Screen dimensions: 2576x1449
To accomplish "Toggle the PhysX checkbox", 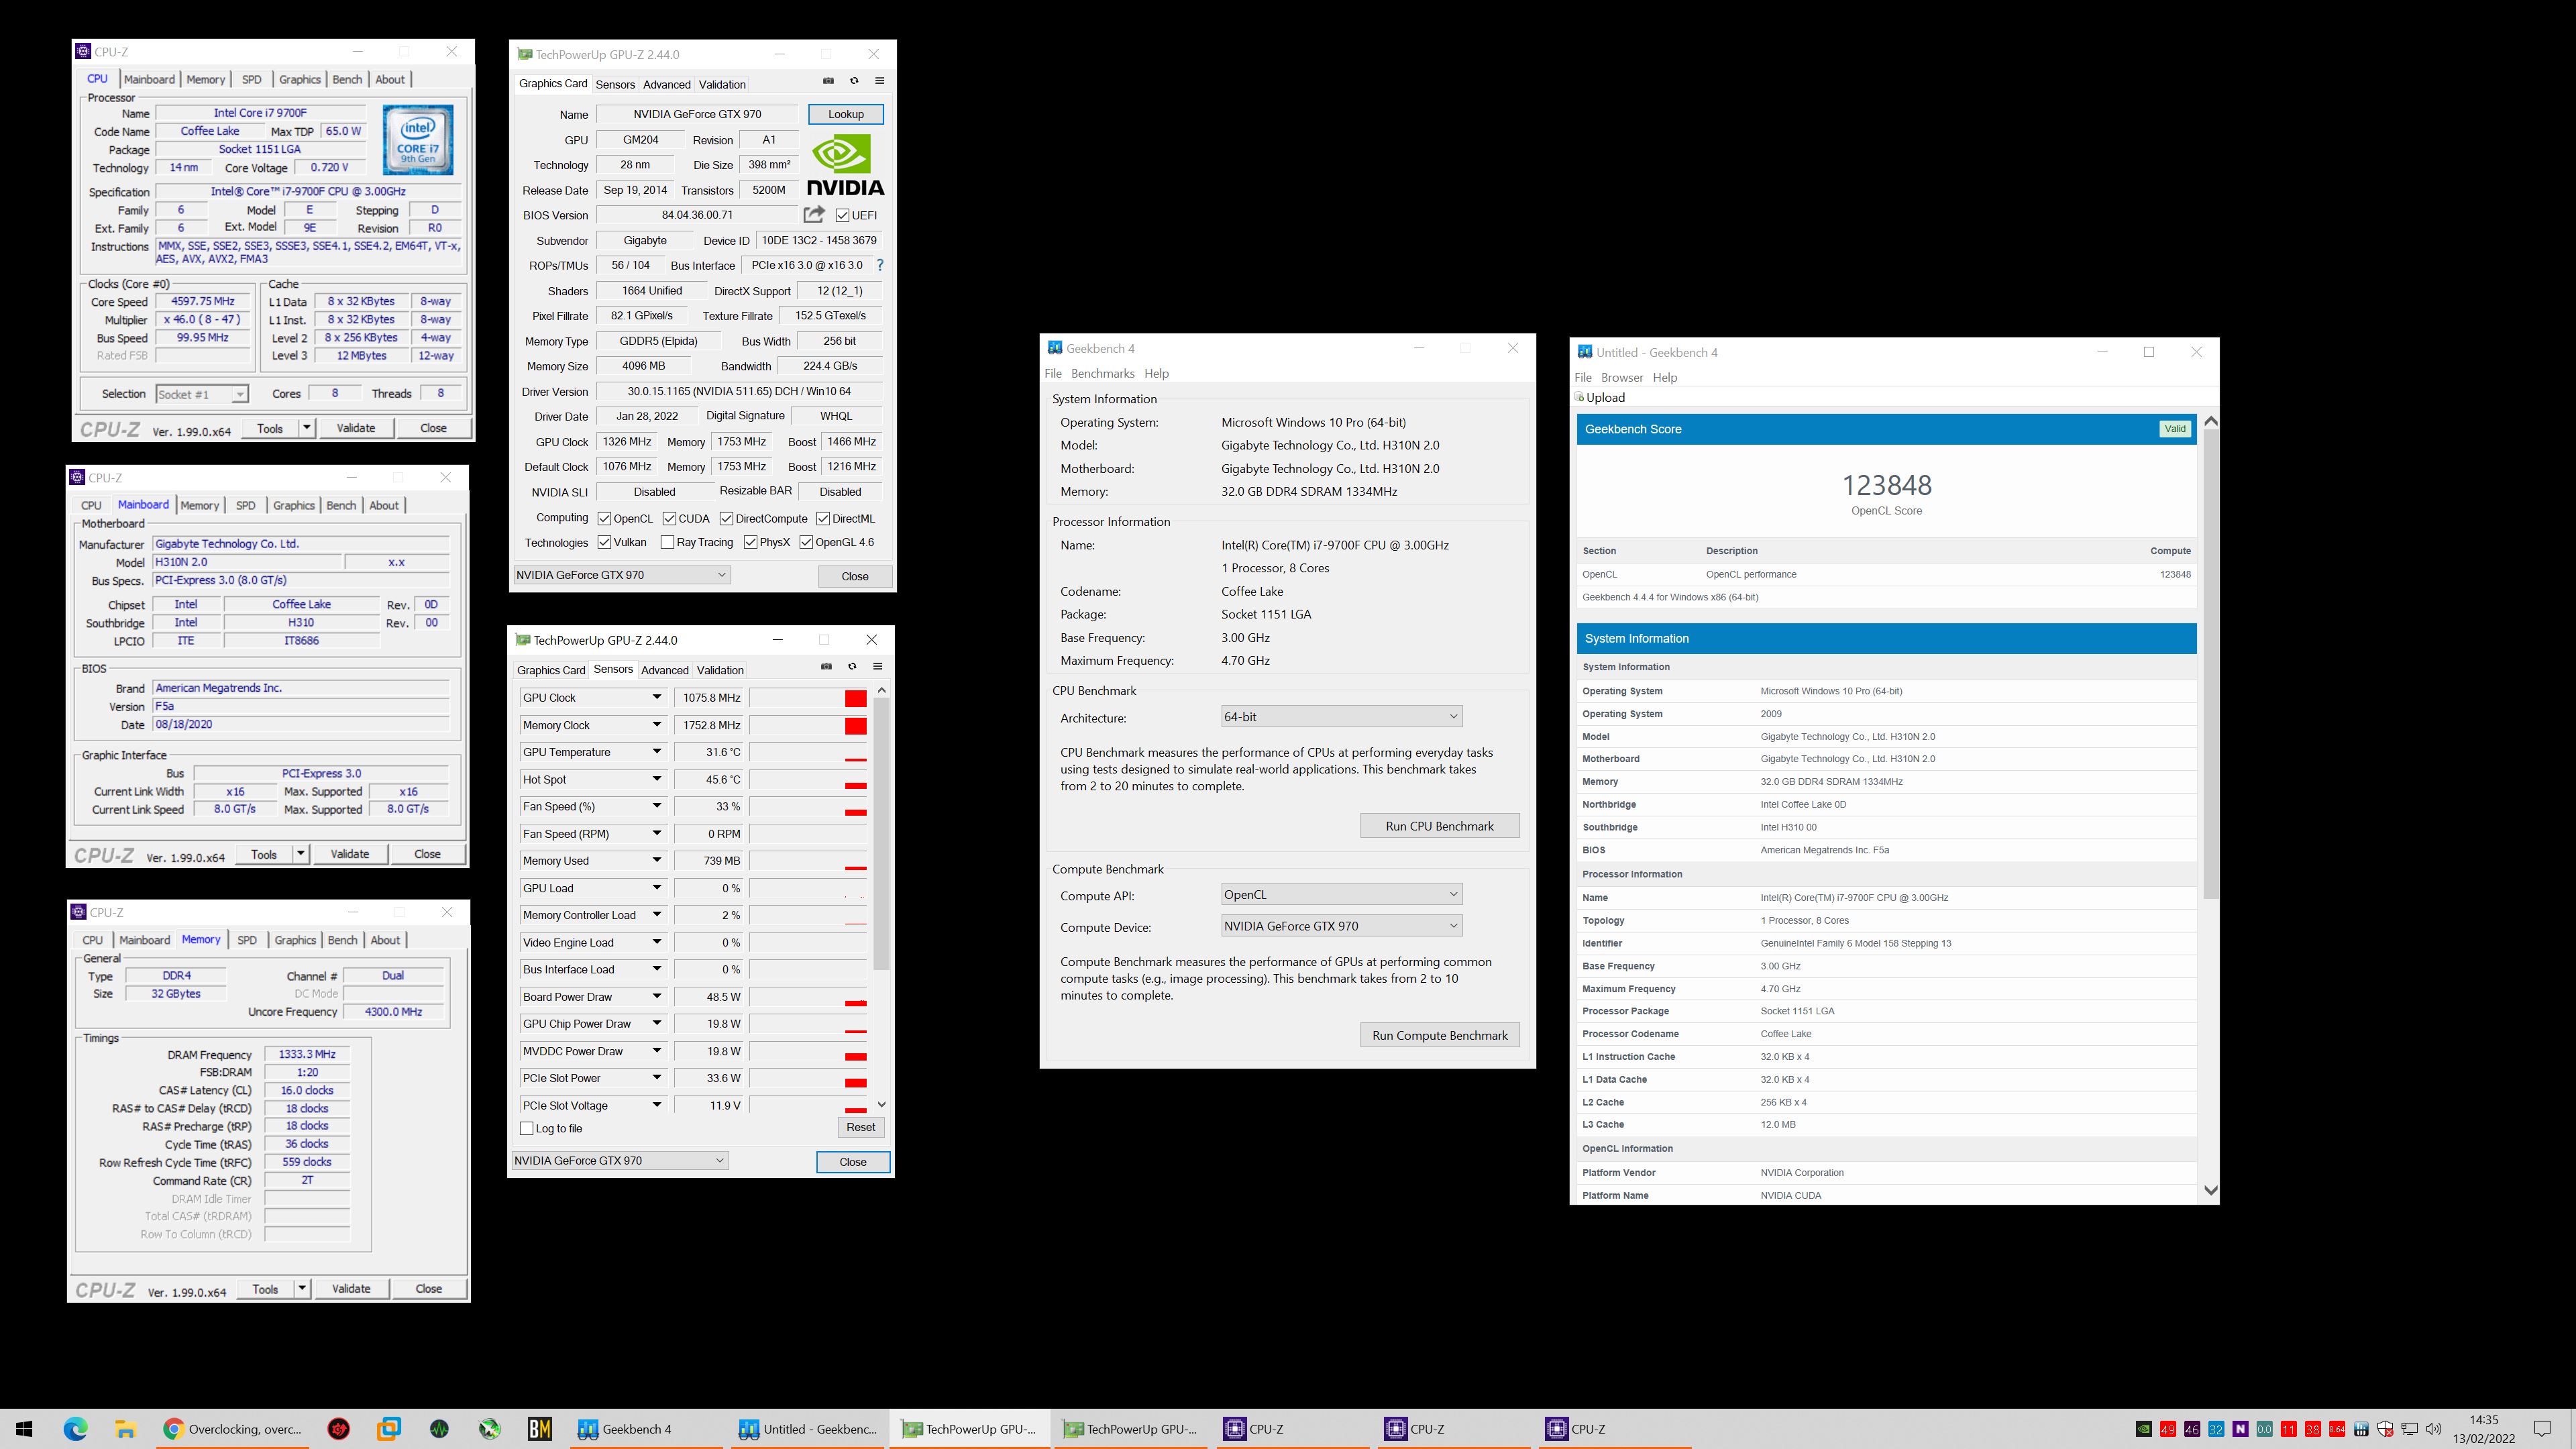I will pos(750,542).
